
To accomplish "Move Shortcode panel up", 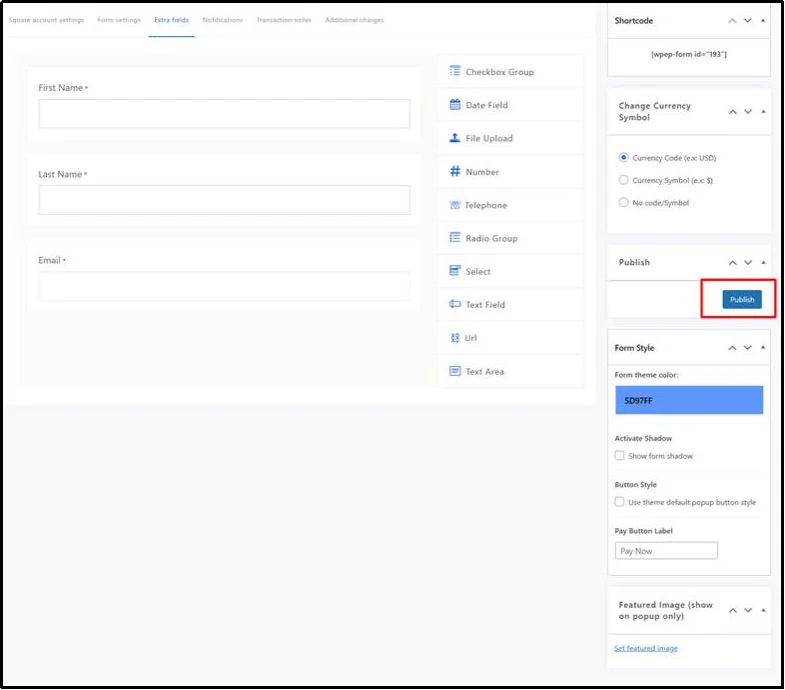I will pos(732,21).
